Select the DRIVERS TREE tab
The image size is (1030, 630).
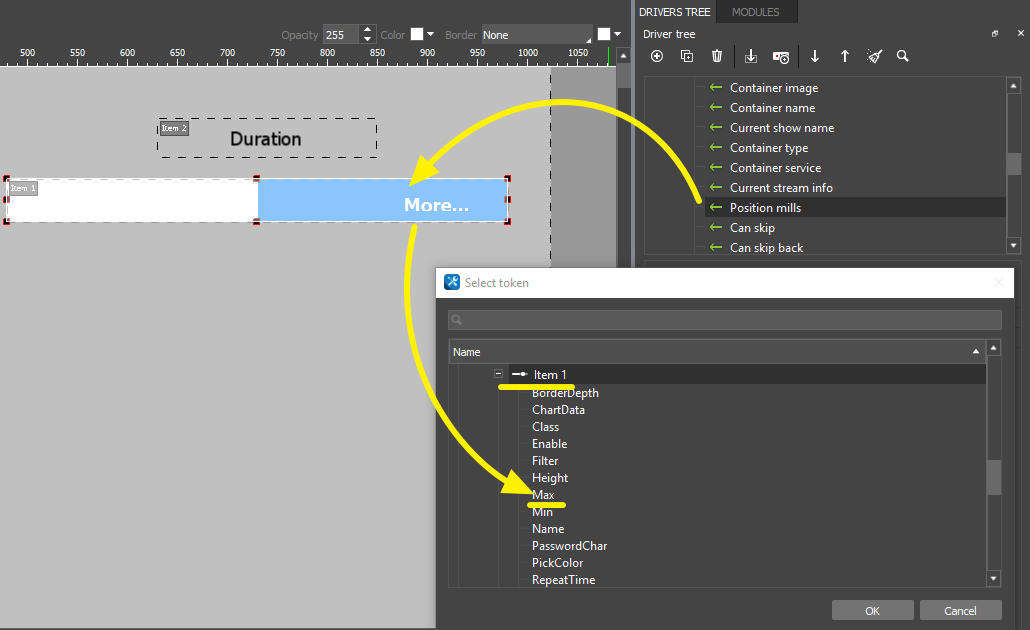(x=674, y=12)
